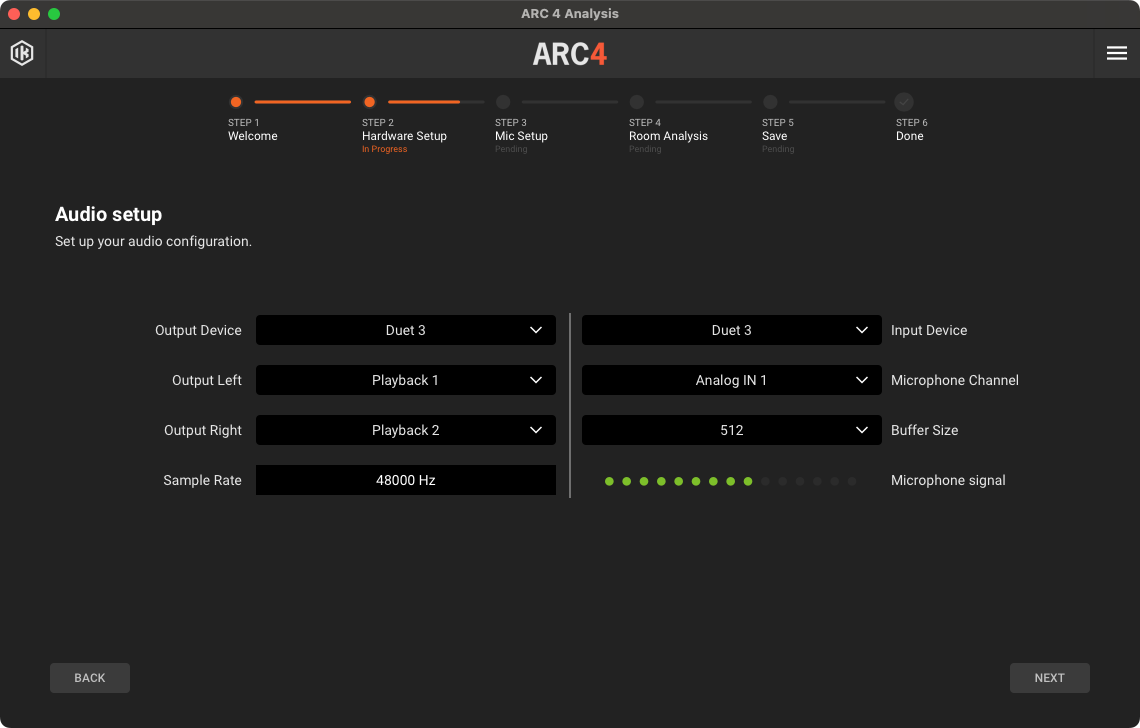The width and height of the screenshot is (1140, 728).
Task: Close the ARC 4 Analysis window
Action: point(14,14)
